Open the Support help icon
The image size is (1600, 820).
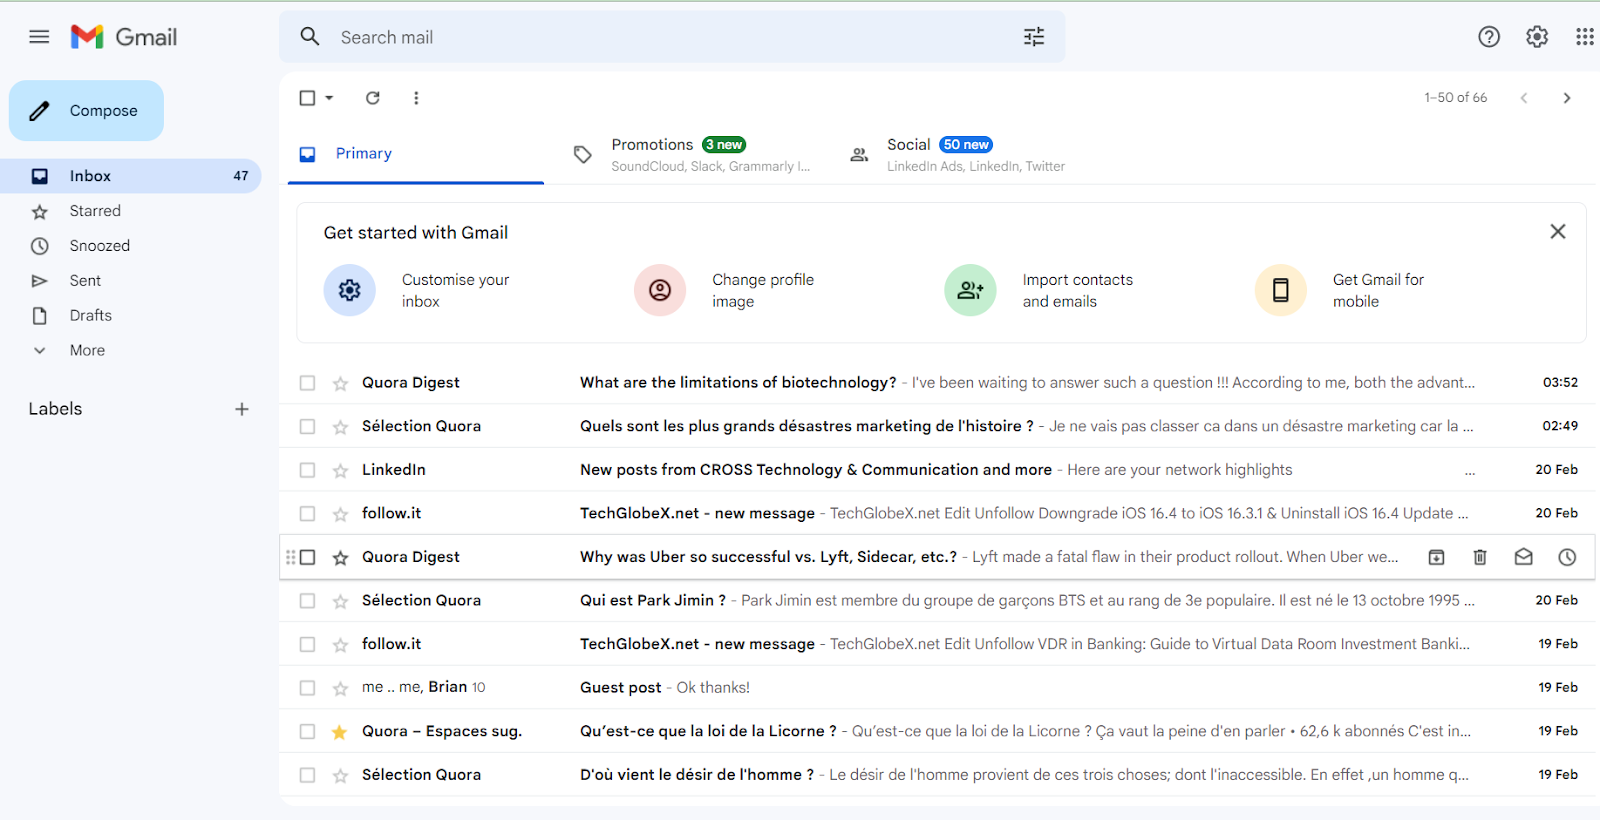[x=1489, y=37]
